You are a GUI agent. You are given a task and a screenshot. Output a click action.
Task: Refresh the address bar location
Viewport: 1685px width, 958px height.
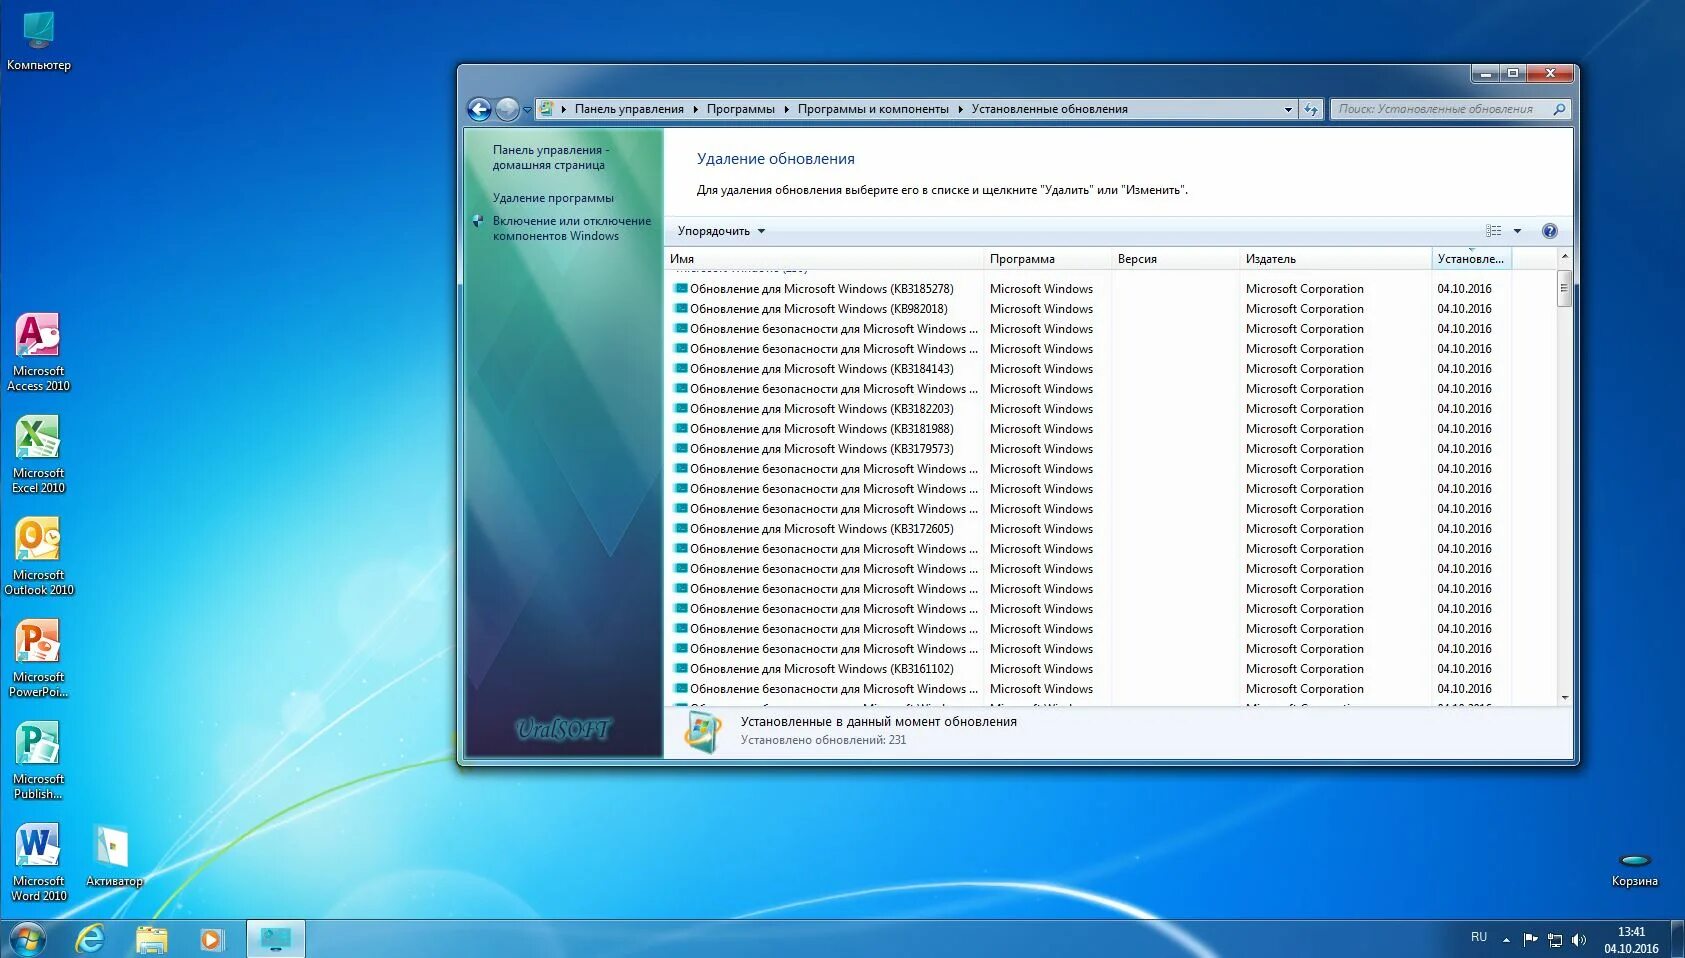(1311, 109)
